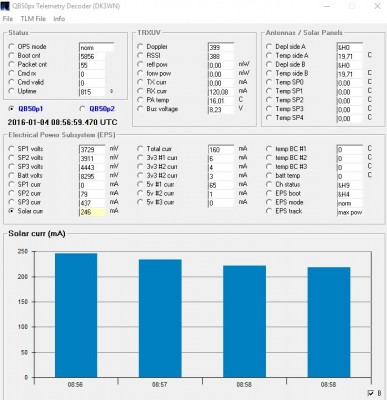The width and height of the screenshot is (387, 400).
Task: Select the batt temp radio button
Action: 269,176
